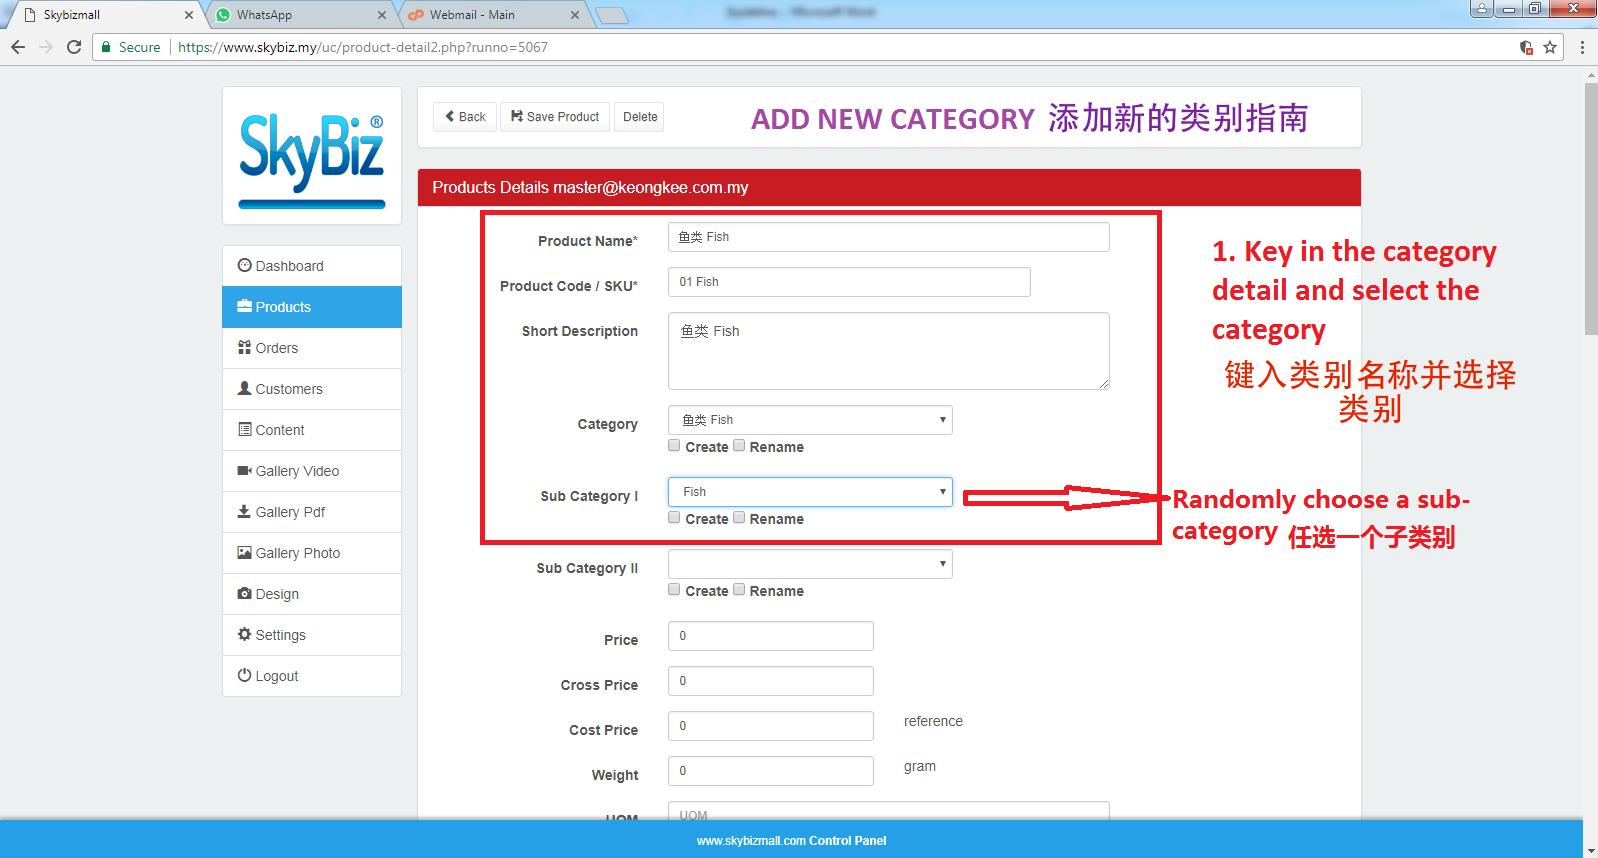This screenshot has height=858, width=1598.
Task: Click the Short Description text area
Action: [888, 351]
